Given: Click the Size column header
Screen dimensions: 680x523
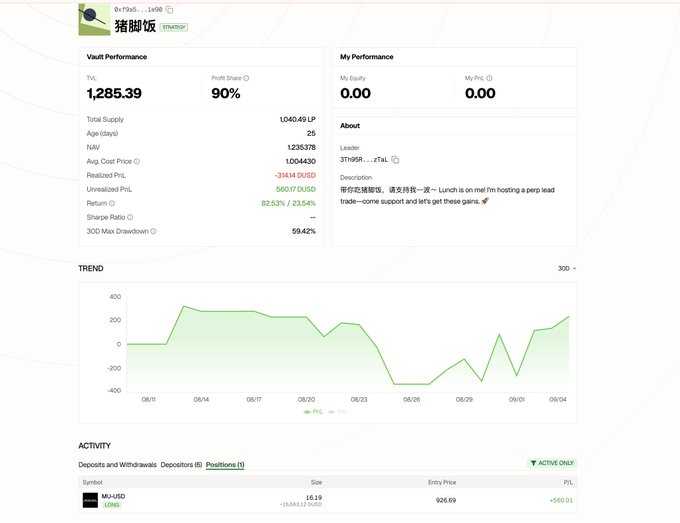Looking at the screenshot, I should pos(316,482).
